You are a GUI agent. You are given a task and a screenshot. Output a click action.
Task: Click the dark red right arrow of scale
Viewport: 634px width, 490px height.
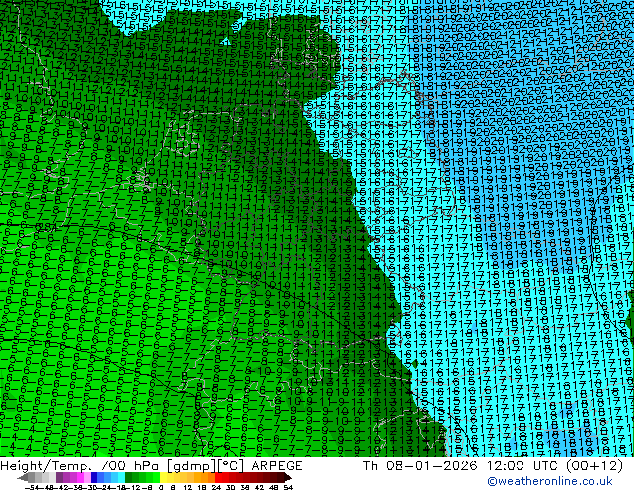pyautogui.click(x=288, y=477)
